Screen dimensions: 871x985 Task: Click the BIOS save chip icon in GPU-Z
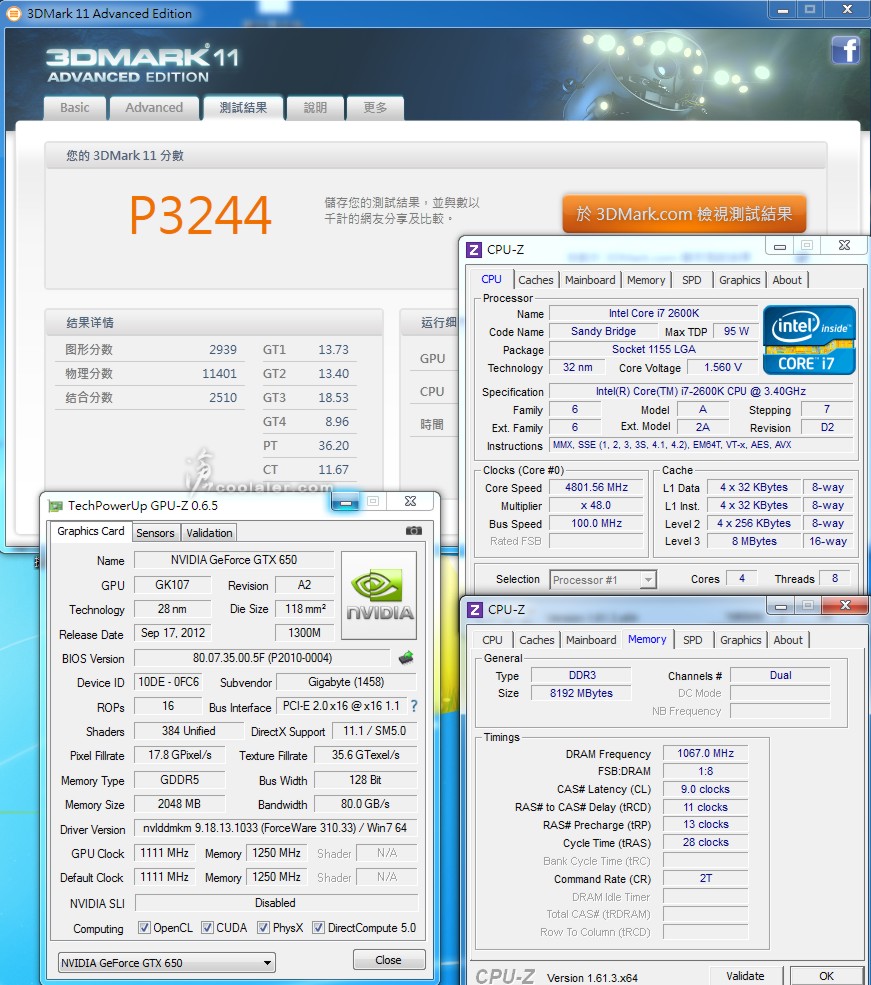[406, 658]
